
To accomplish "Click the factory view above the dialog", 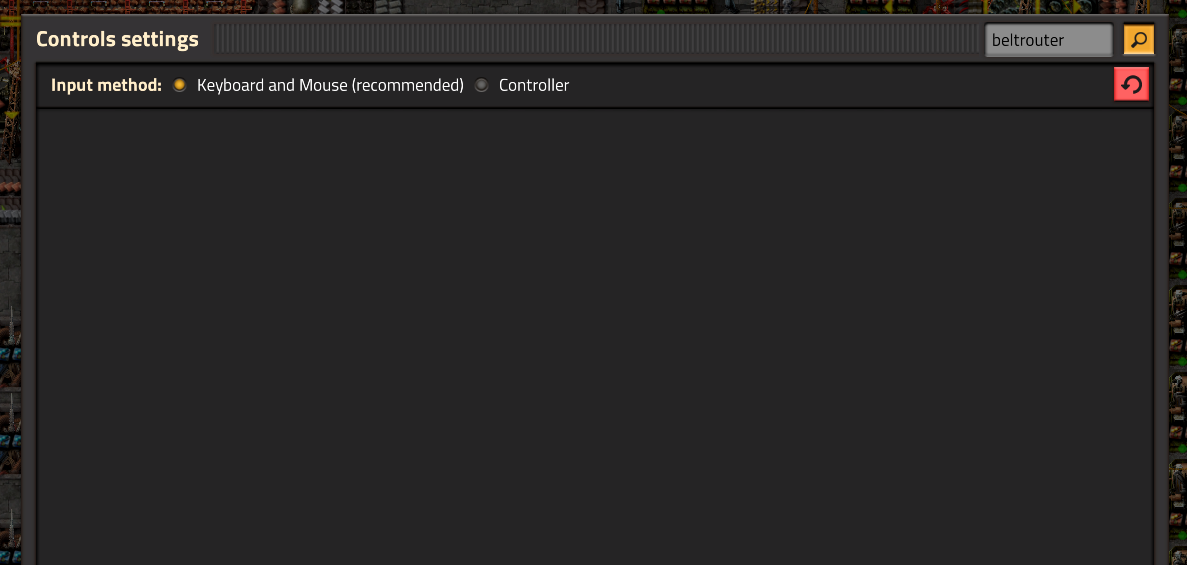I will coord(594,6).
